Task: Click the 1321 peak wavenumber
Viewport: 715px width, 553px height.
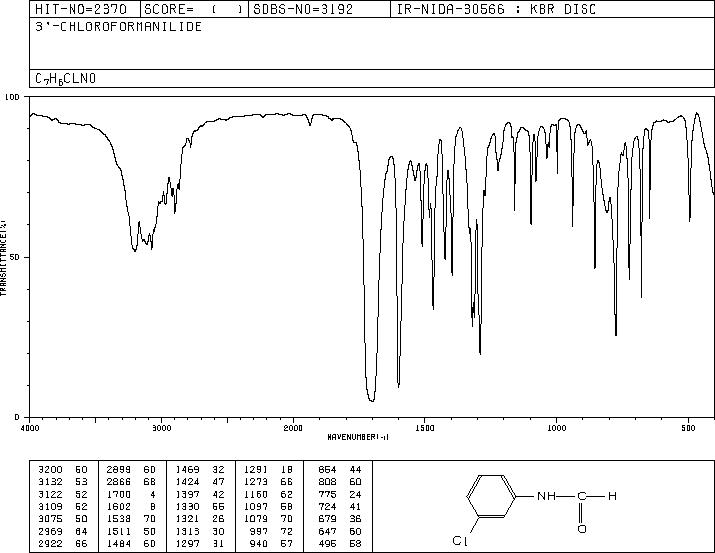Action: click(x=187, y=519)
